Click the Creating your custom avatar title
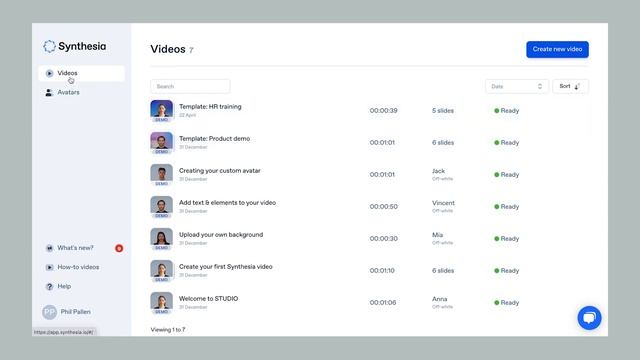 (x=220, y=171)
